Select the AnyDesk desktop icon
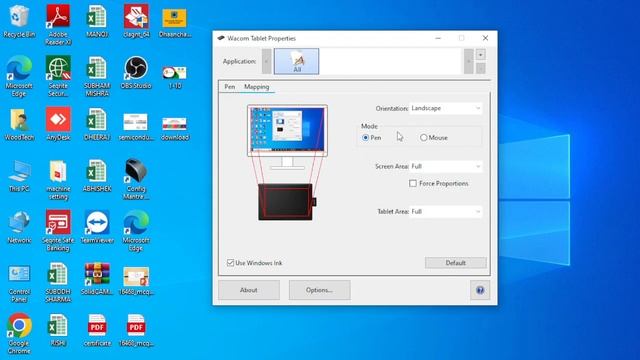 click(x=58, y=124)
